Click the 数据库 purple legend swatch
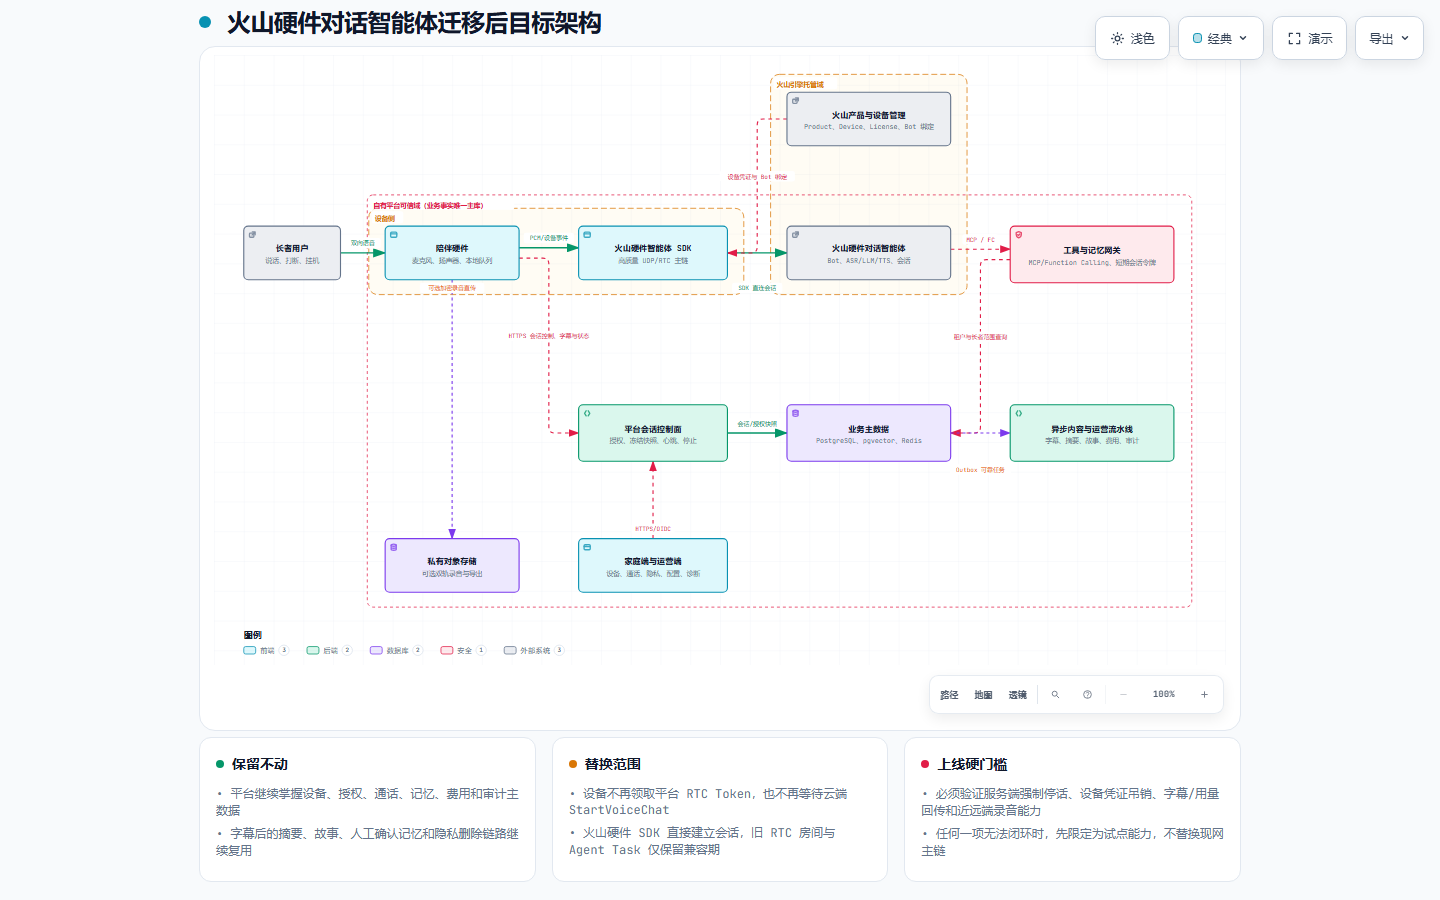 click(376, 650)
